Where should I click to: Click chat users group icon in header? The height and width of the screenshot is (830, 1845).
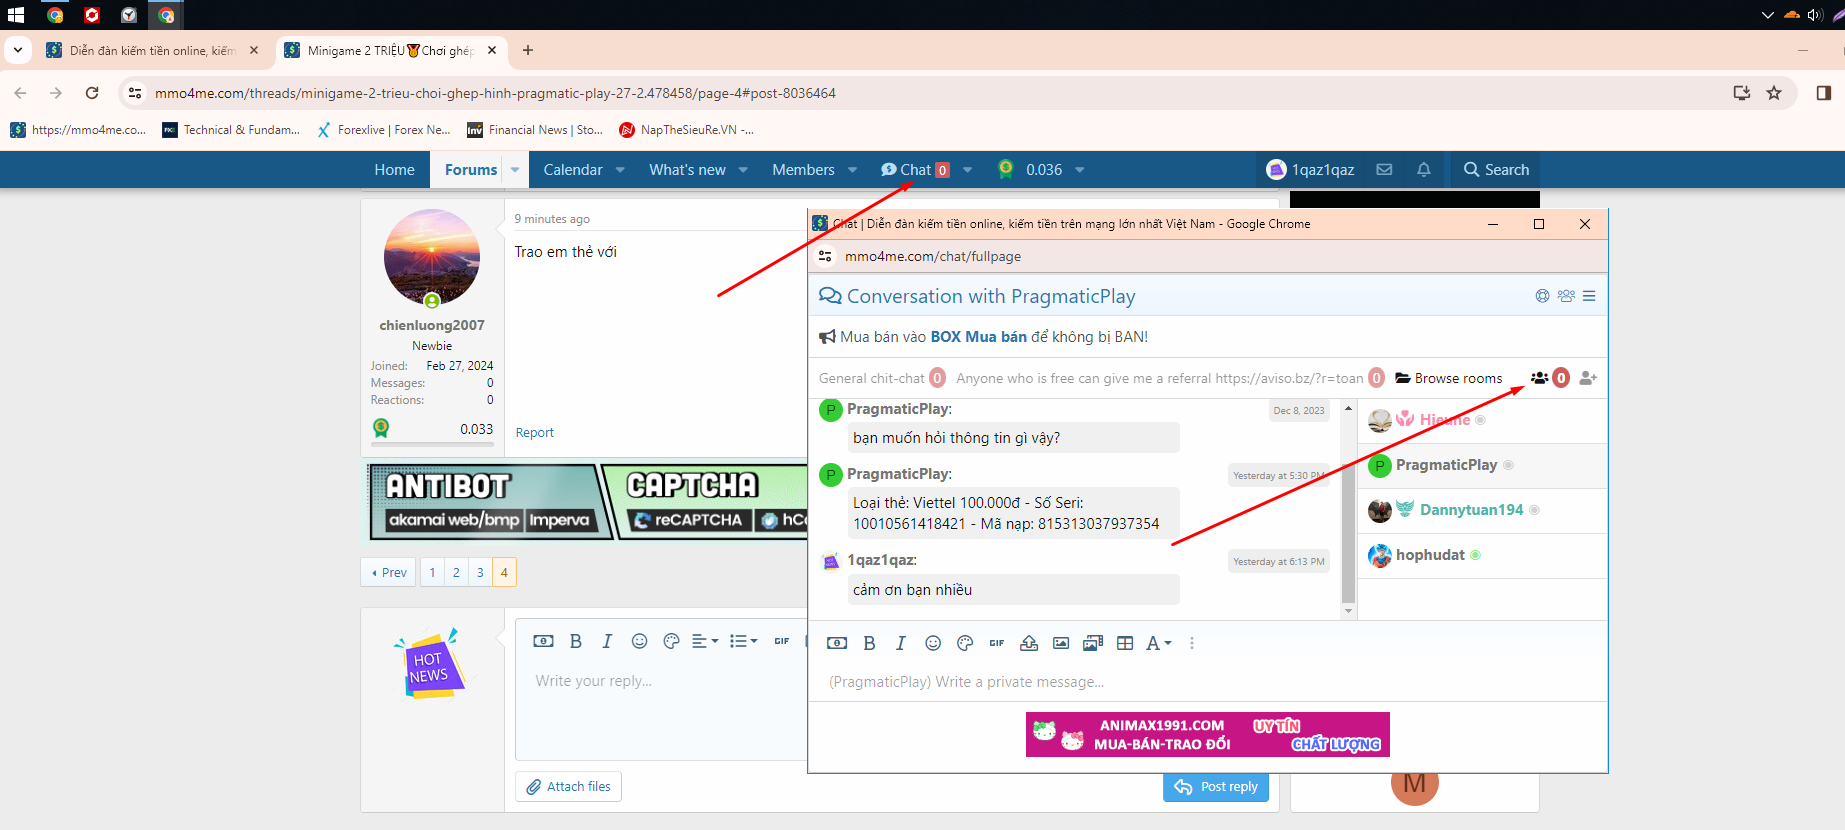coord(1566,296)
